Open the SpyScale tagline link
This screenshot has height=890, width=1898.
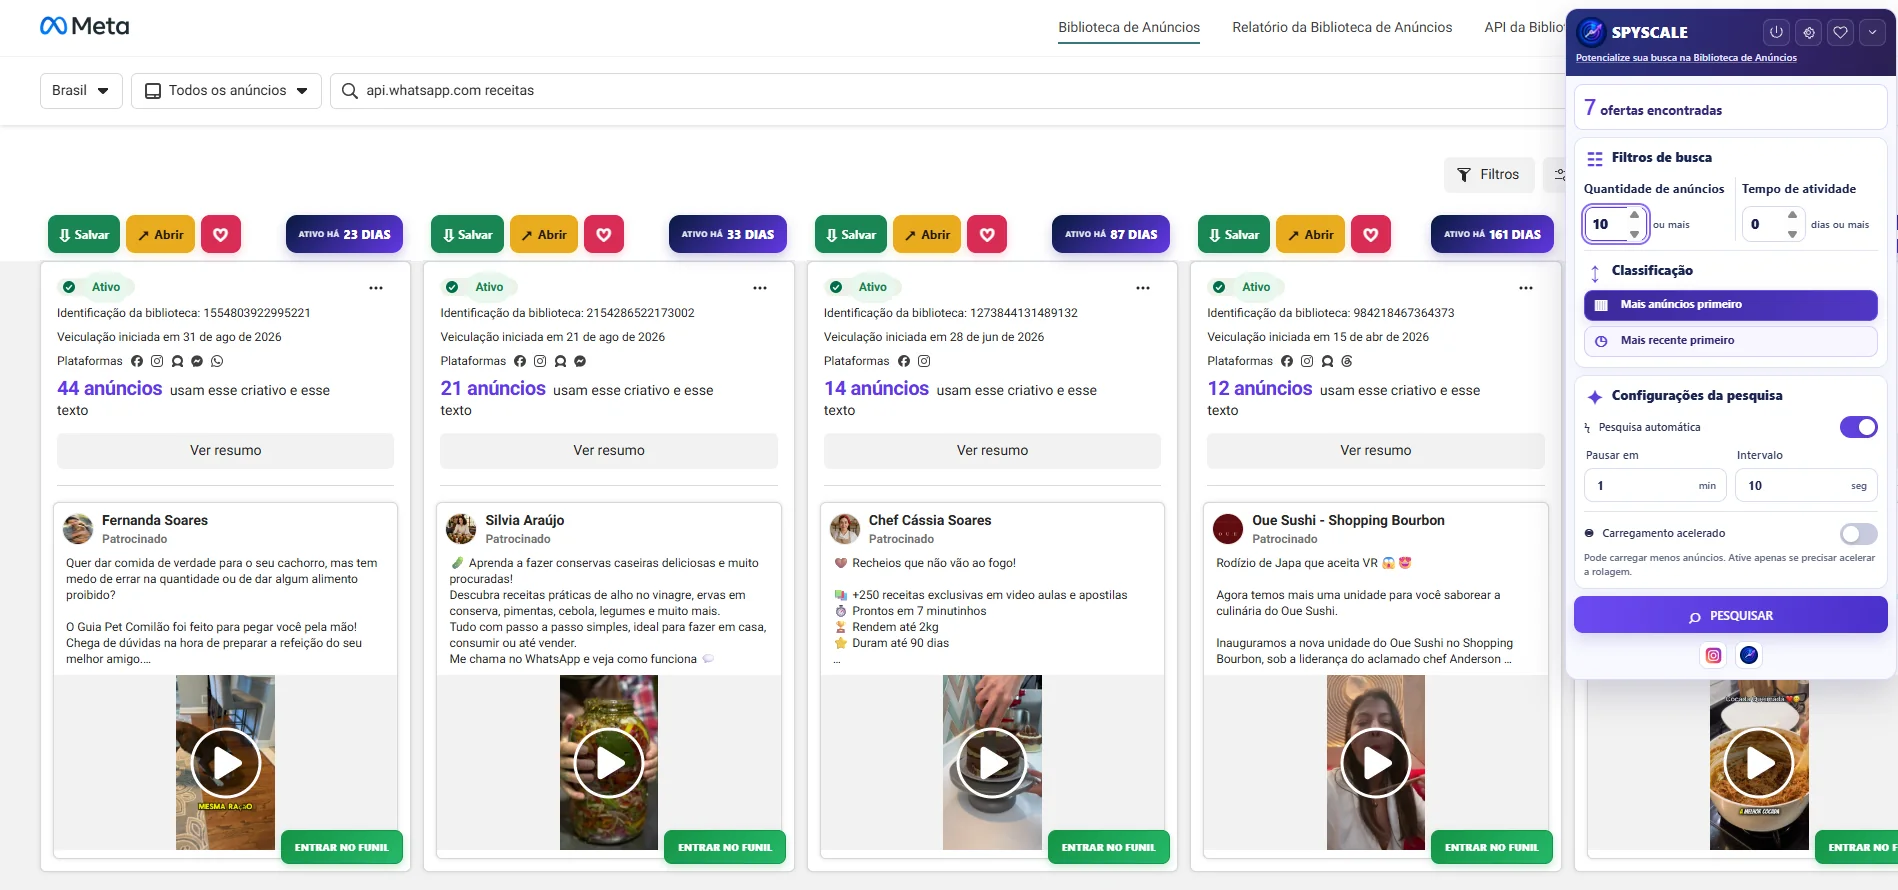(x=1686, y=58)
